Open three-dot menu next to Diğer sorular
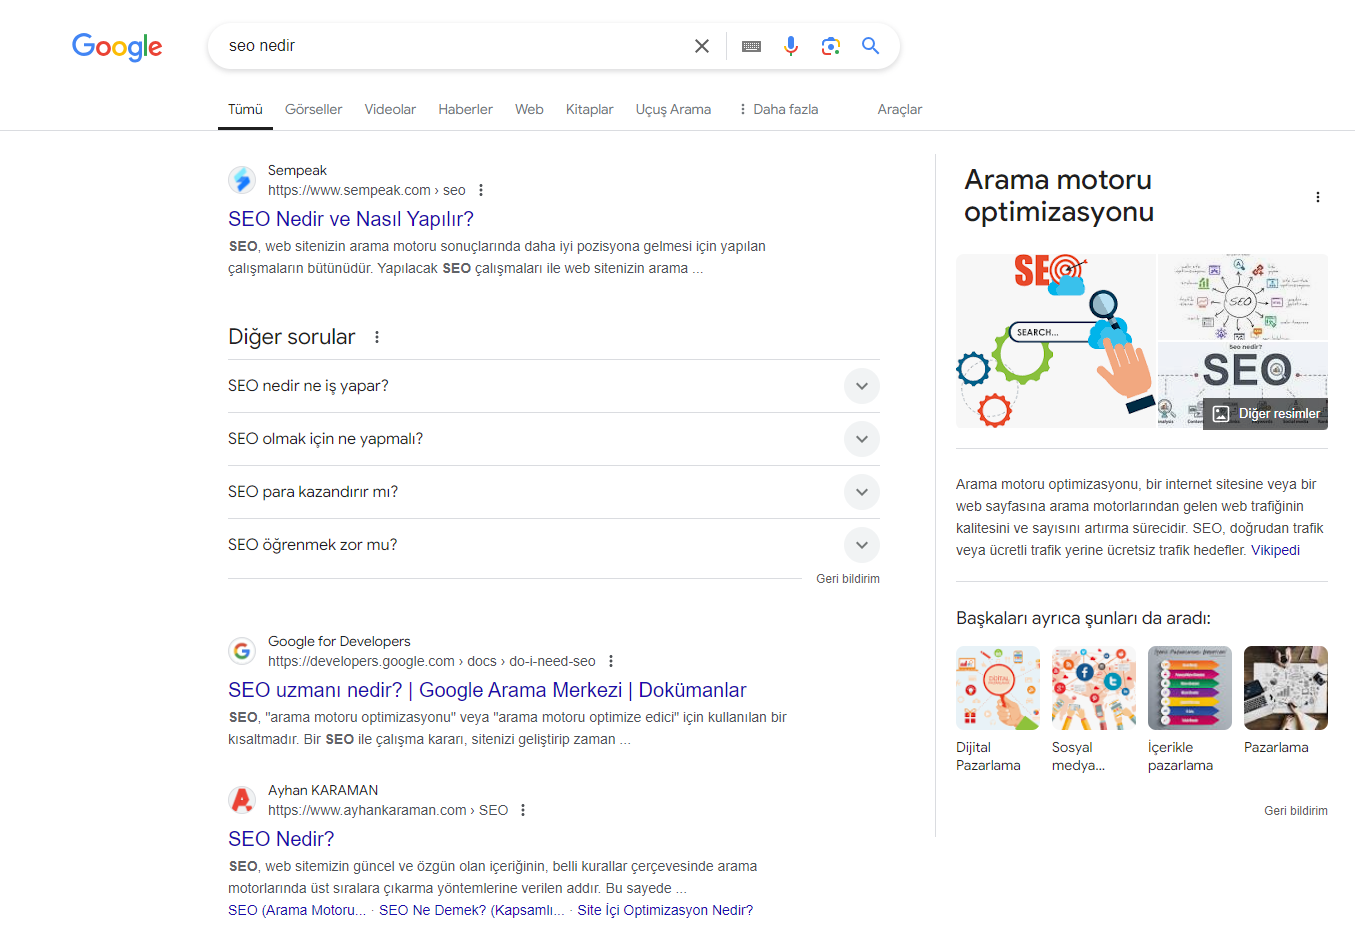Image resolution: width=1355 pixels, height=938 pixels. coord(377,337)
